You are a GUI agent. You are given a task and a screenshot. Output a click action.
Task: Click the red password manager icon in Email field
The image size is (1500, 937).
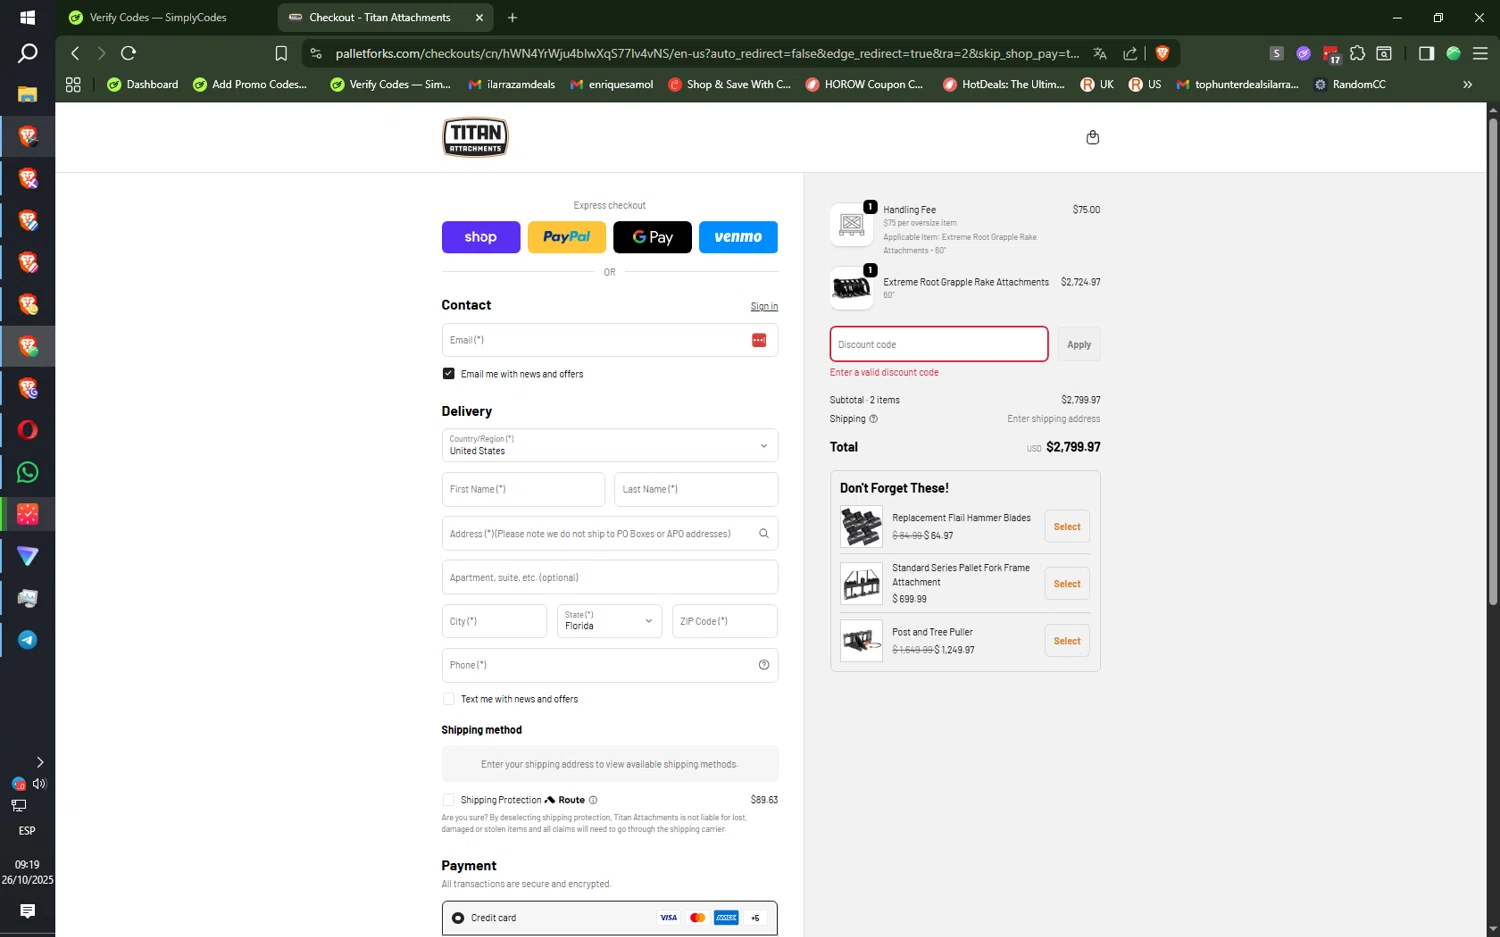(x=759, y=340)
